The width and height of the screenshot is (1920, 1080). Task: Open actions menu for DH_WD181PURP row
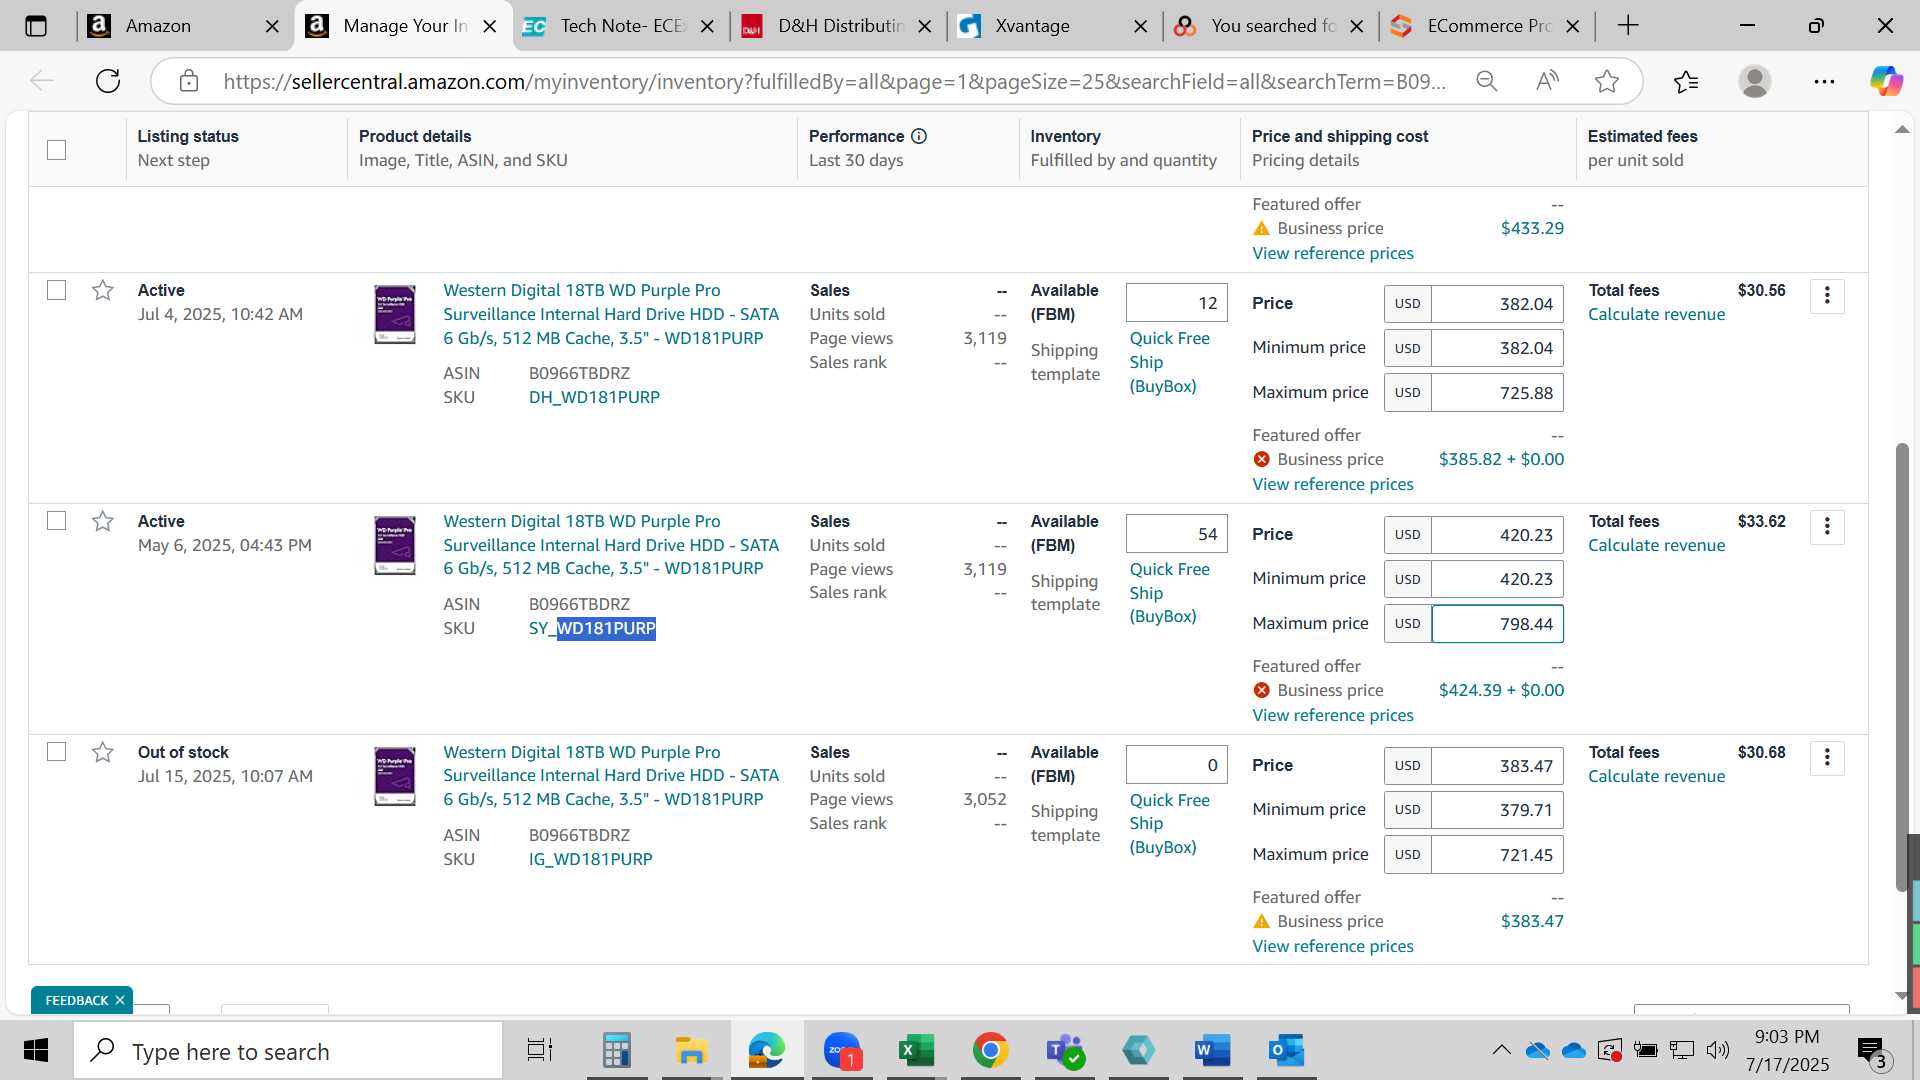click(1827, 296)
